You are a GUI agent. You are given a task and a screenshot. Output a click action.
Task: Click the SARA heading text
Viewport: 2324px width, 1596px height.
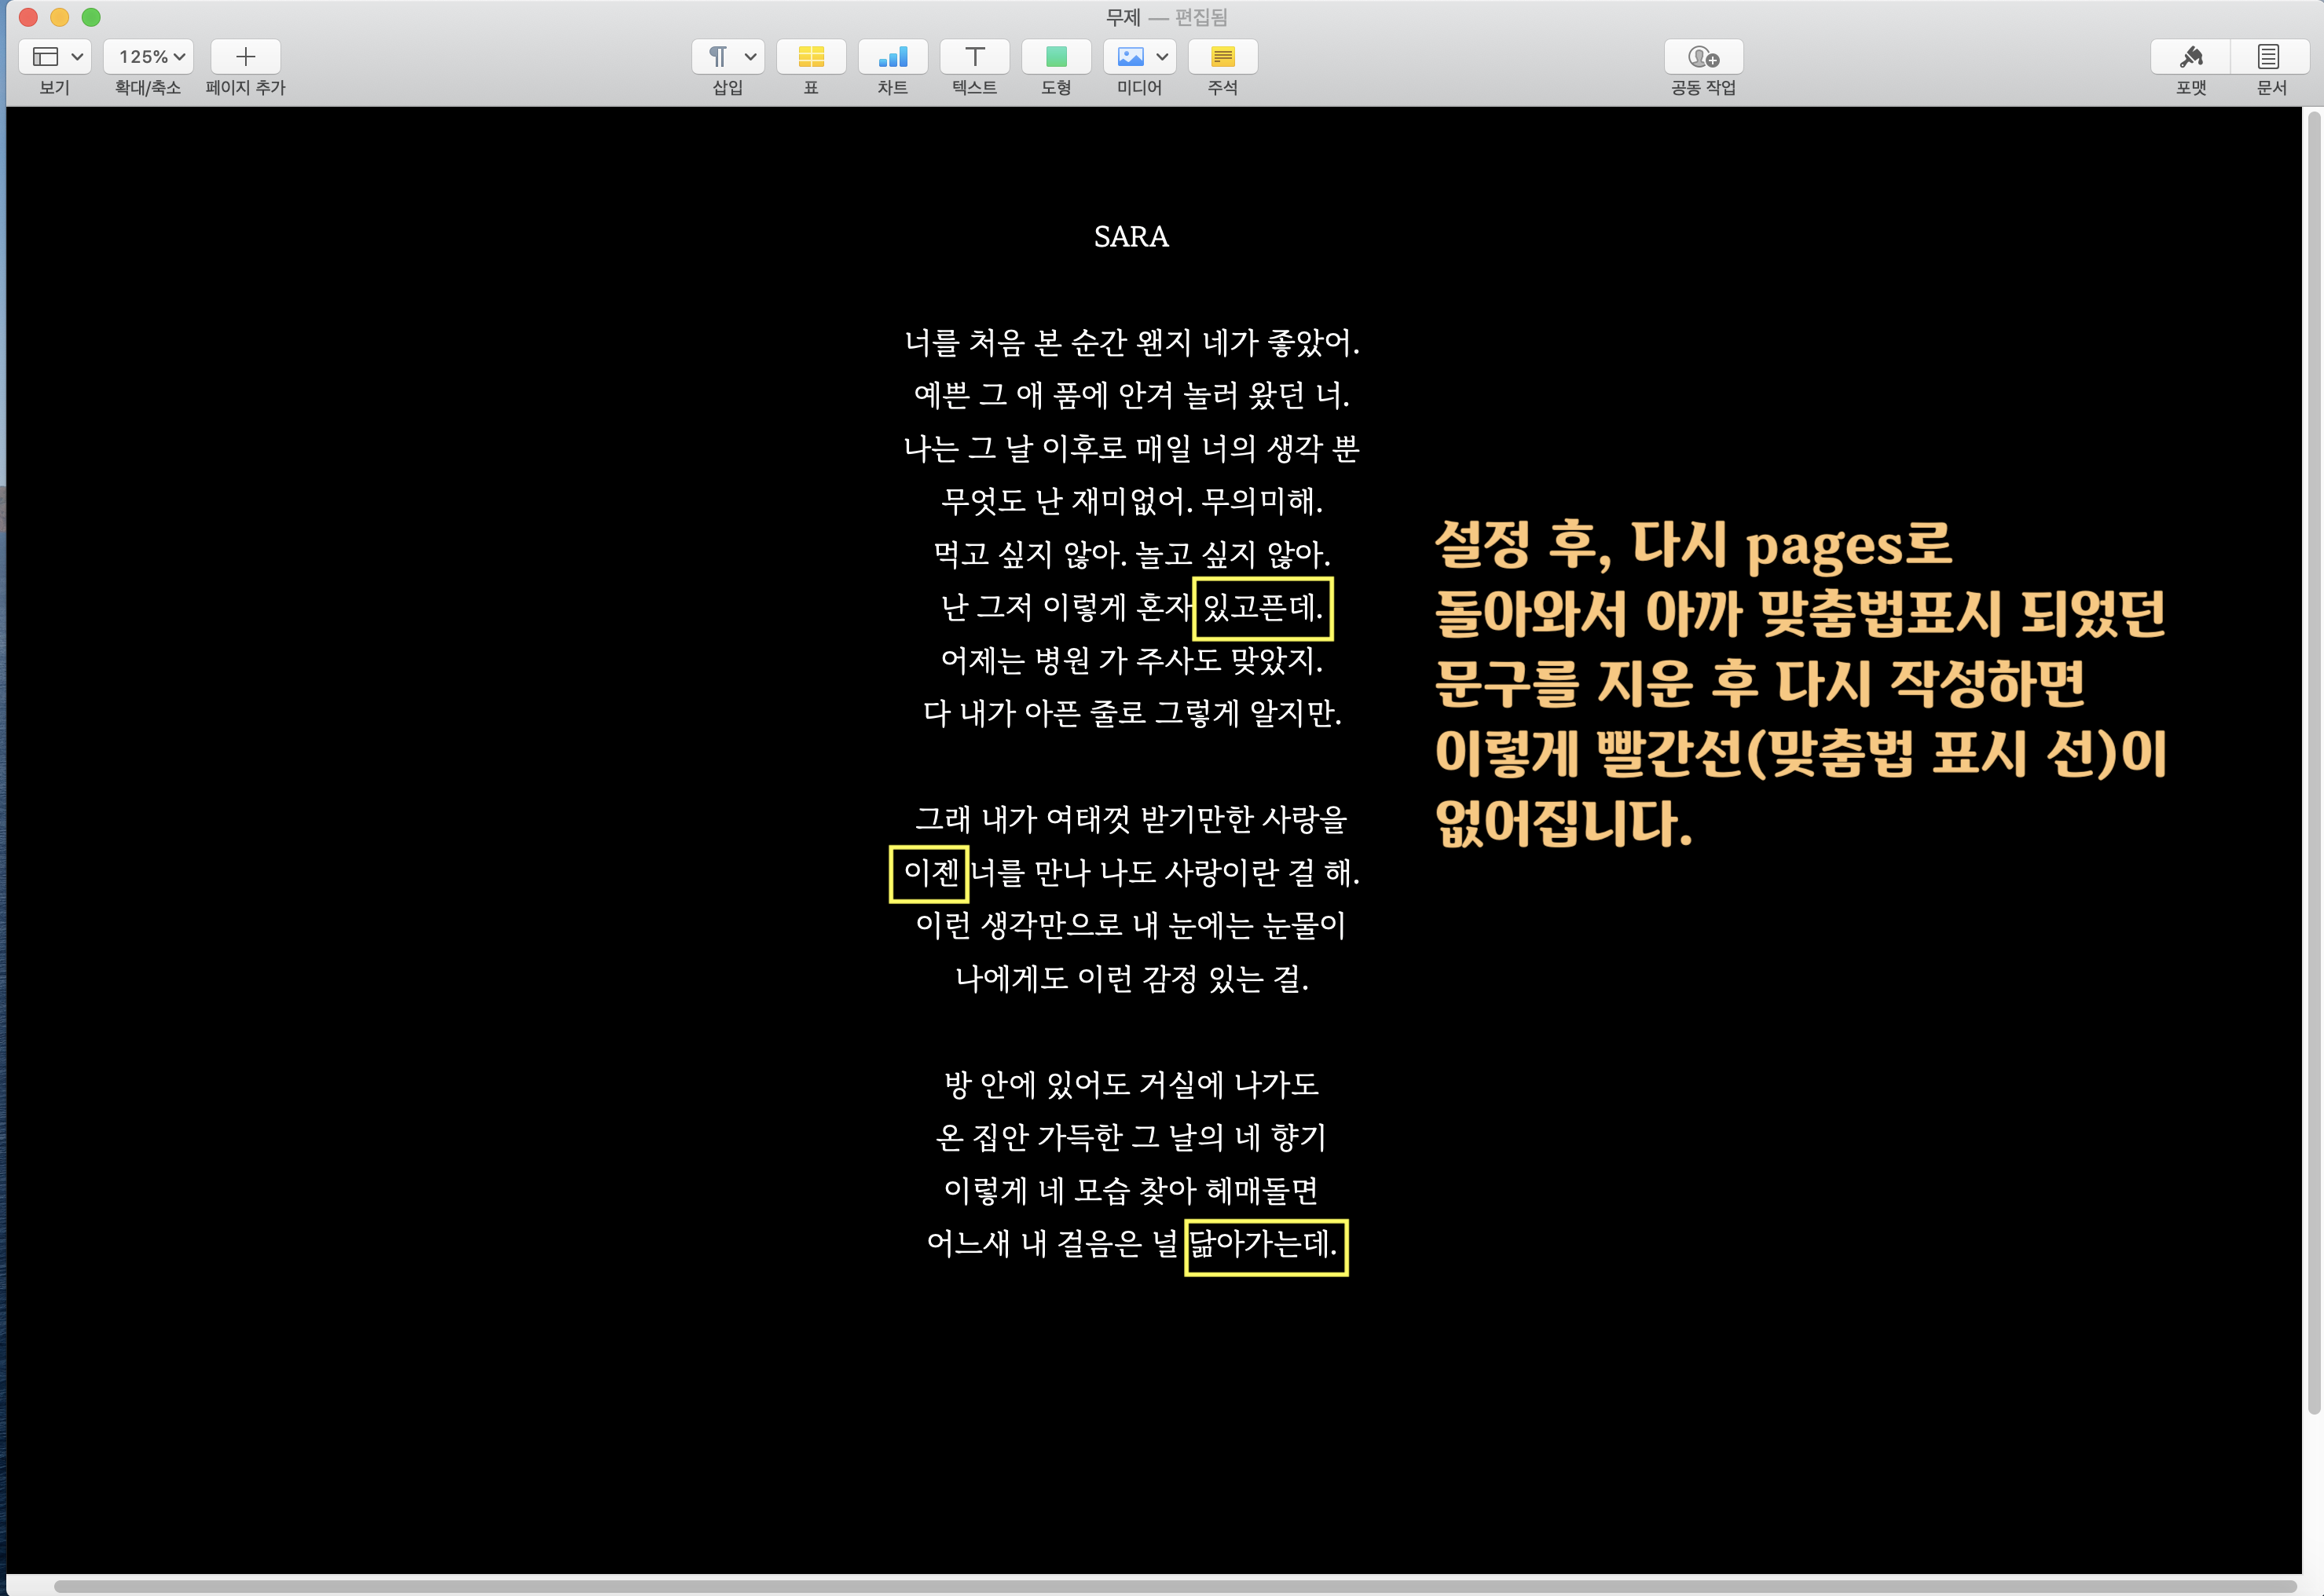(x=1131, y=237)
